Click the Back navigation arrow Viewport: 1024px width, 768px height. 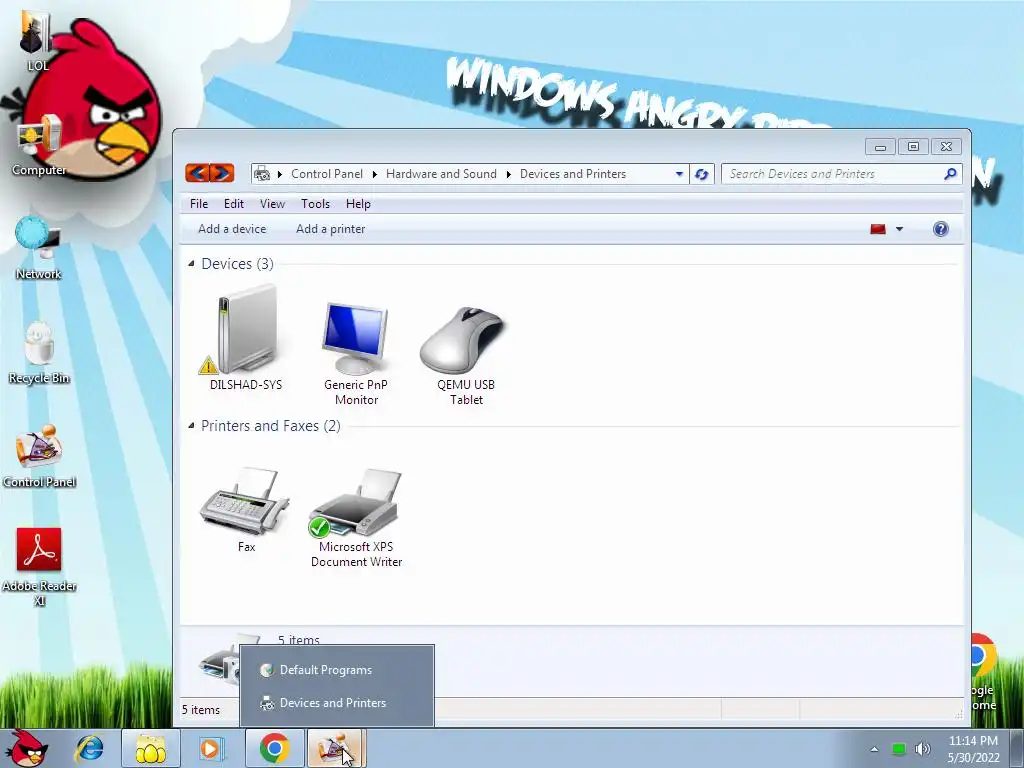coord(197,173)
